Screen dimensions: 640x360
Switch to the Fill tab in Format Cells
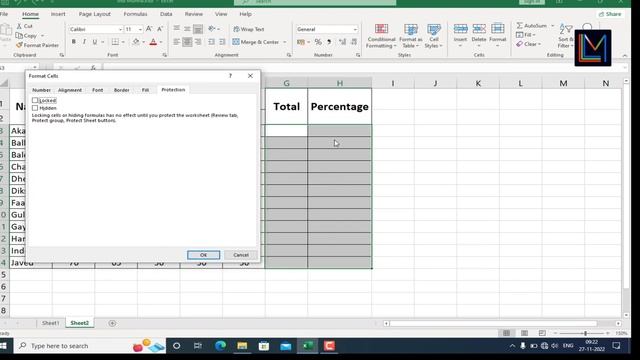145,90
